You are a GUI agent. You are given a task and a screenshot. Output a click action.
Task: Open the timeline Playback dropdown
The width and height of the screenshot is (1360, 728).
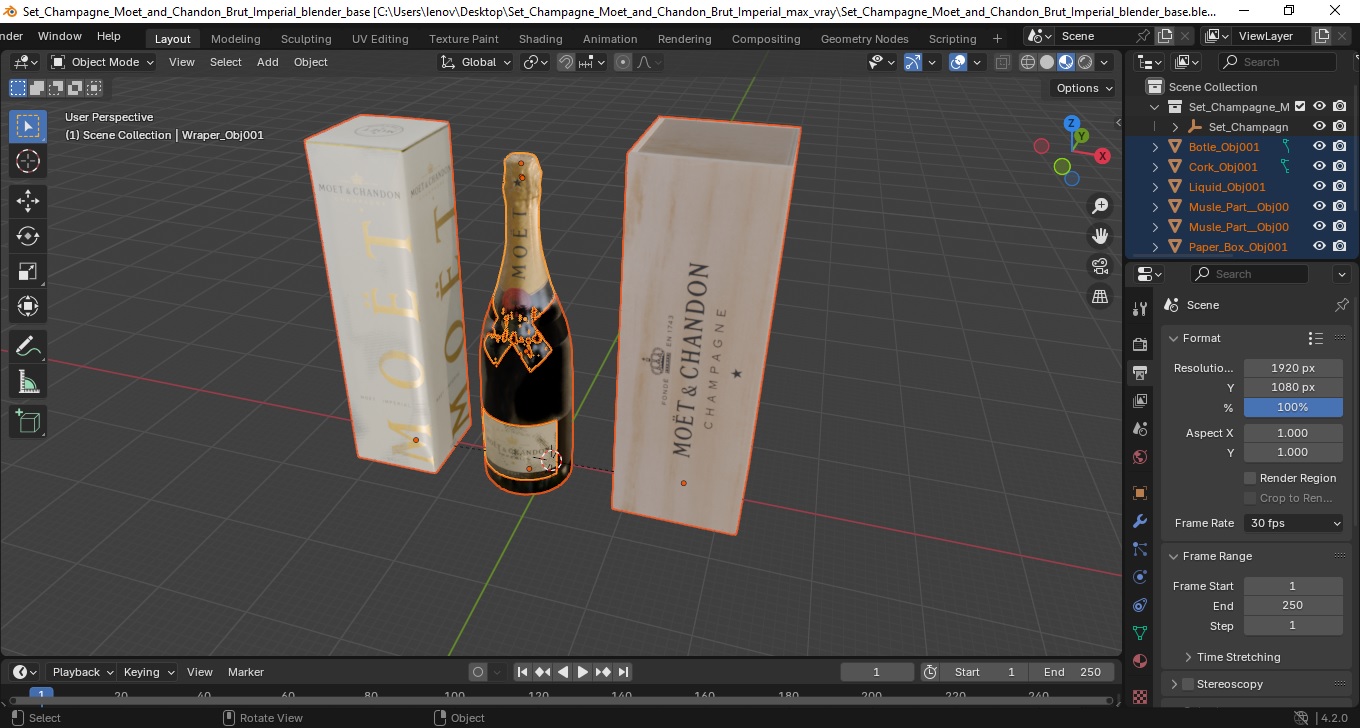(81, 672)
